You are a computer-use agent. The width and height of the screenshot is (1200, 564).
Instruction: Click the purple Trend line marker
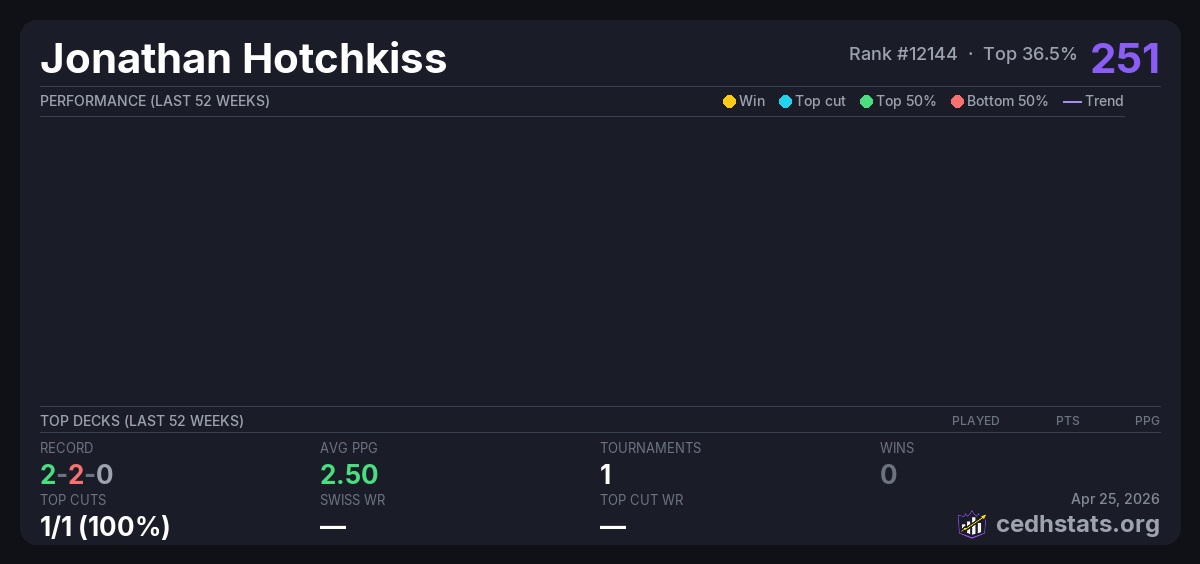click(x=1072, y=101)
